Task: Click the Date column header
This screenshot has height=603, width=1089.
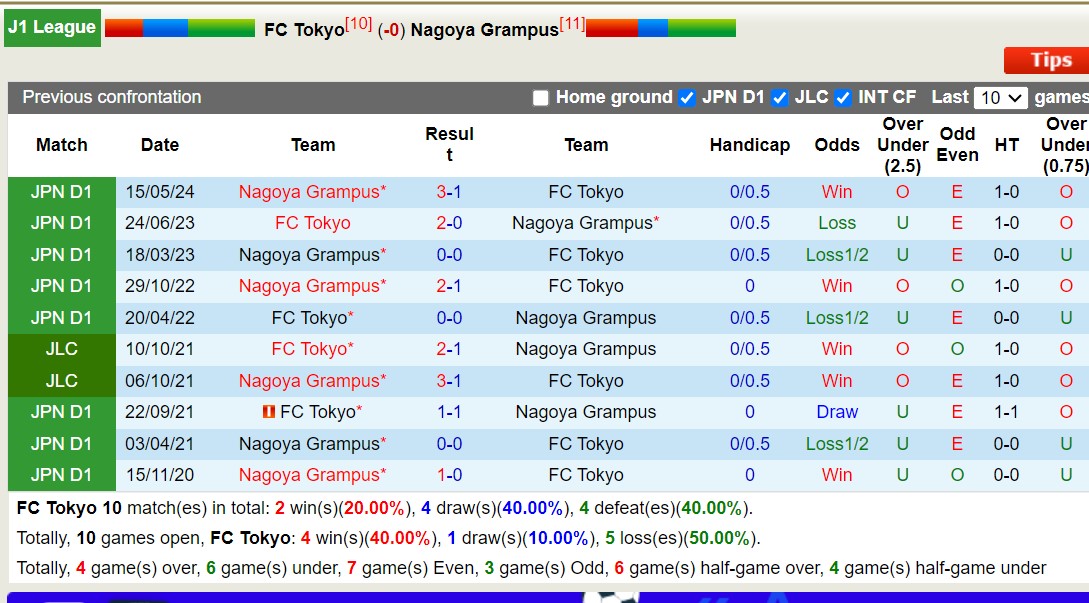Action: (160, 145)
